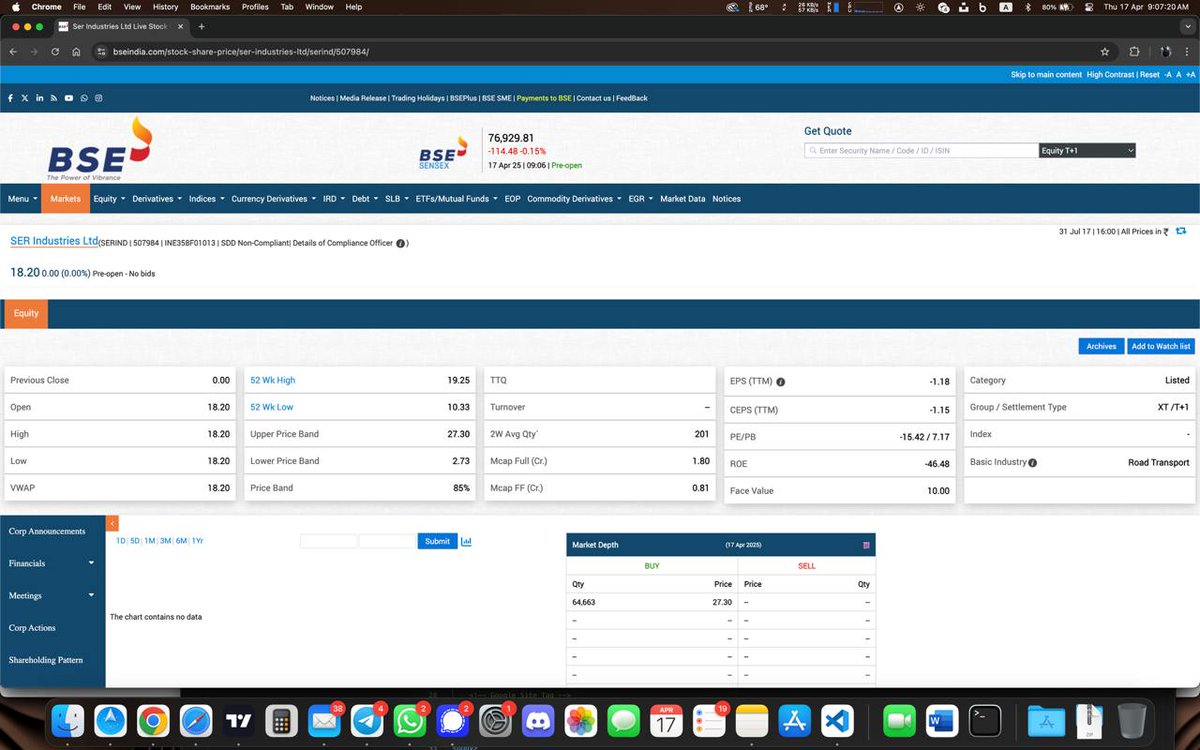The width and height of the screenshot is (1200, 750).
Task: Click the Archives button
Action: [x=1101, y=346]
